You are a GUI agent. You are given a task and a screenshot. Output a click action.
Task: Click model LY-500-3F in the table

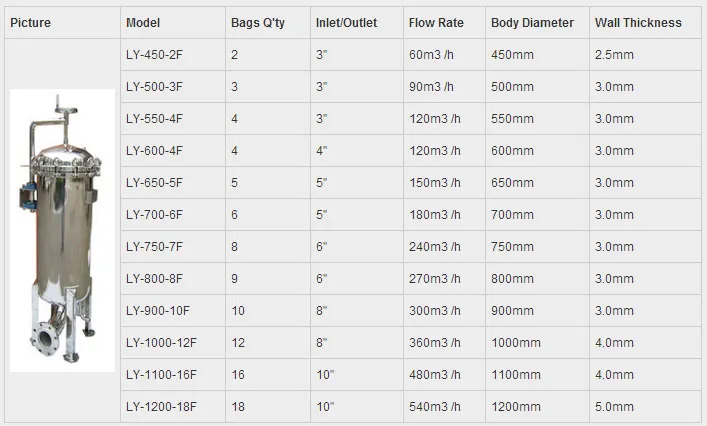(x=154, y=86)
